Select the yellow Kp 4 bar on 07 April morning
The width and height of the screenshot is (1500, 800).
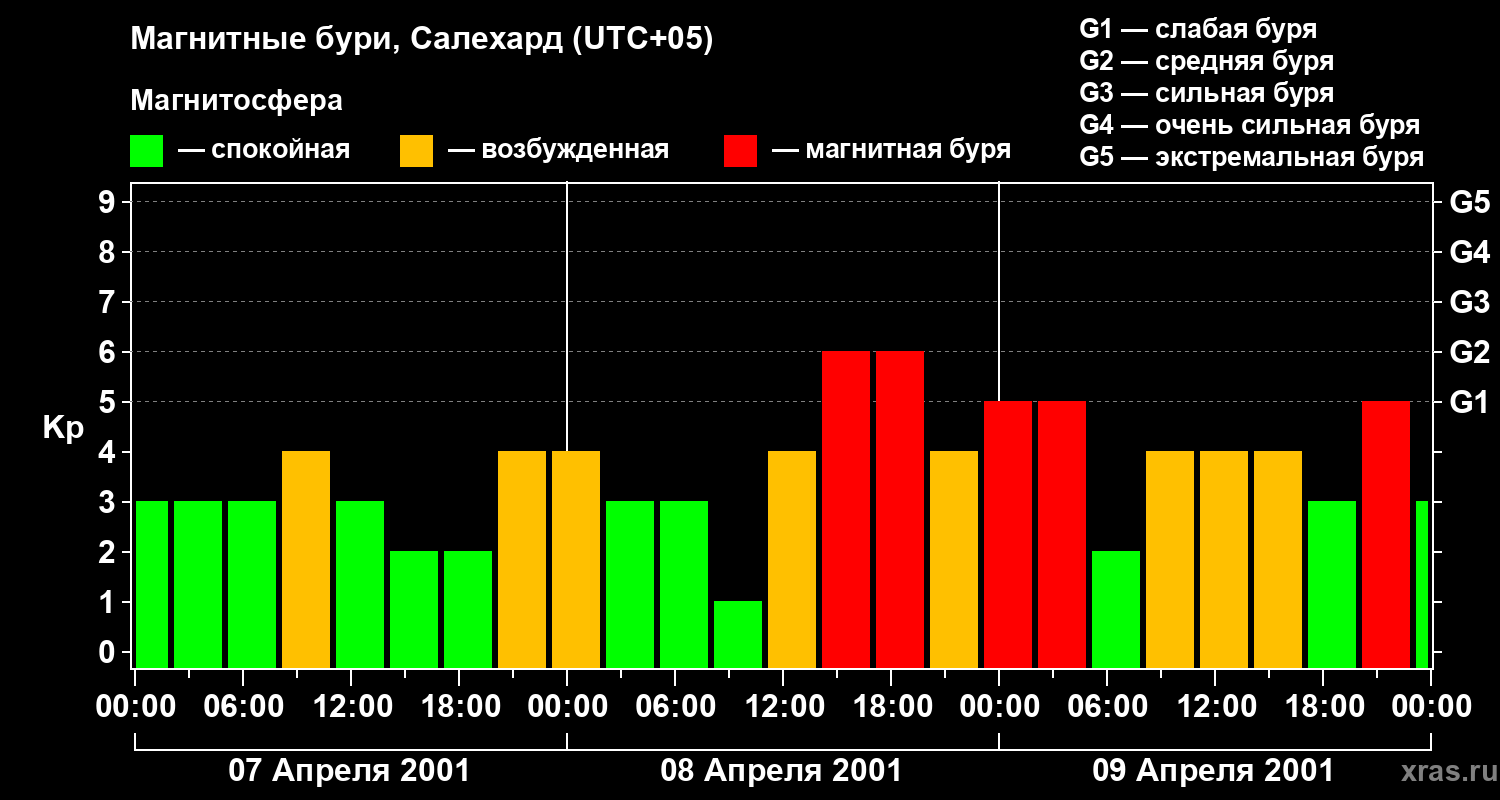(306, 559)
